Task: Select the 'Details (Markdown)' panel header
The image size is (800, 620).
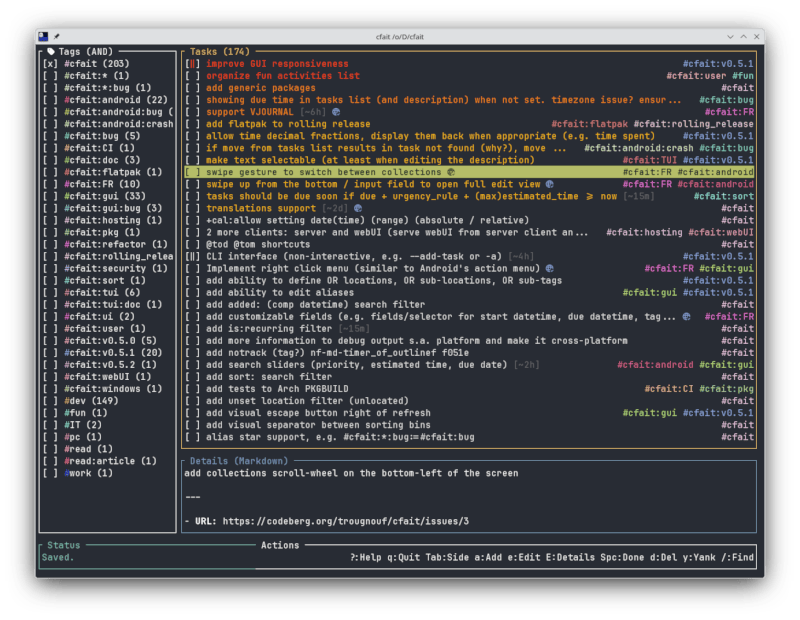Action: [x=232, y=461]
